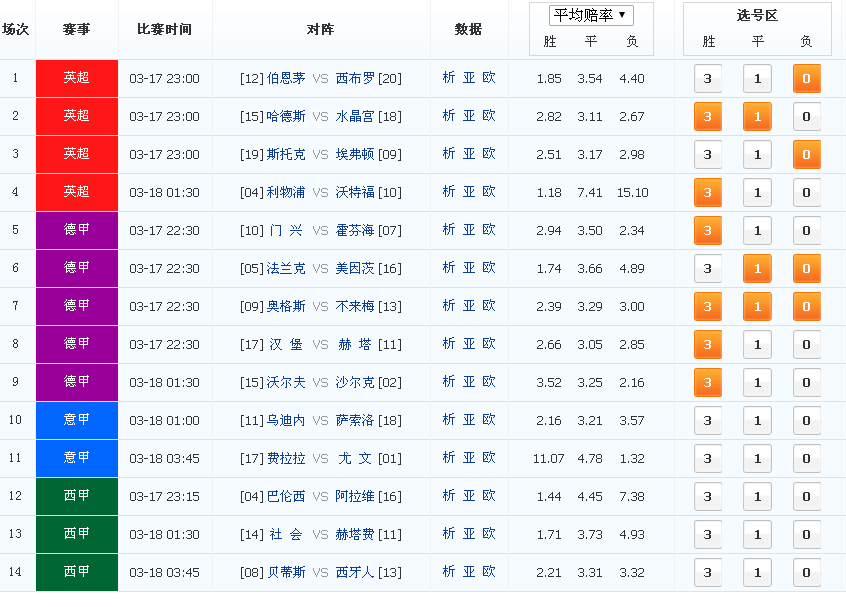846x607 pixels.
Task: Open team link 萨索洛
Action: click(x=355, y=420)
